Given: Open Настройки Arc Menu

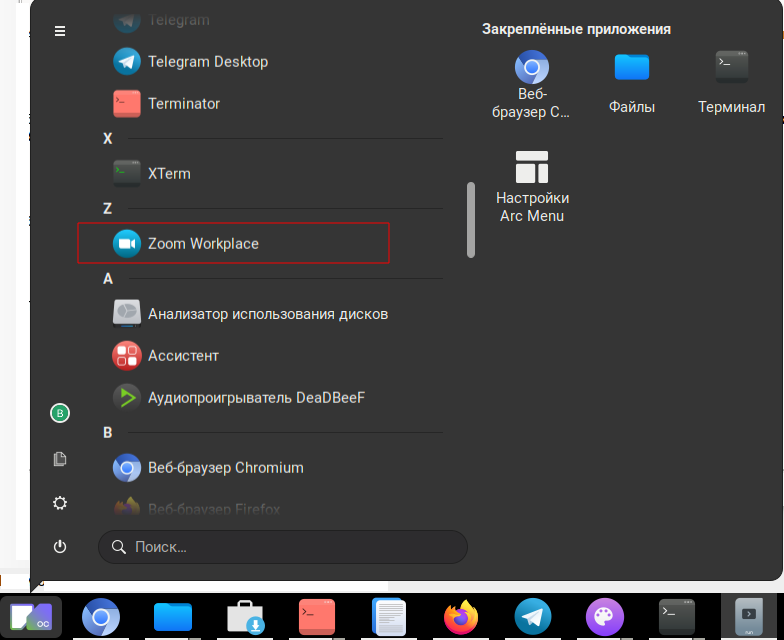Looking at the screenshot, I should coord(532,186).
